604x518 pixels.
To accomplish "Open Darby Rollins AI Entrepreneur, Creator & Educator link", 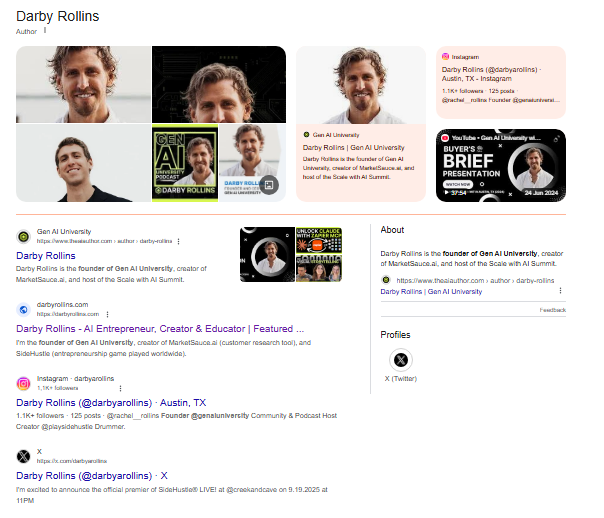I will point(160,329).
